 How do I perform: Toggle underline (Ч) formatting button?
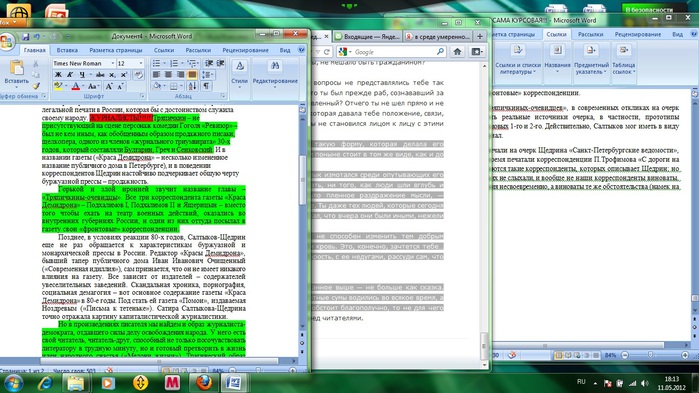(x=82, y=75)
